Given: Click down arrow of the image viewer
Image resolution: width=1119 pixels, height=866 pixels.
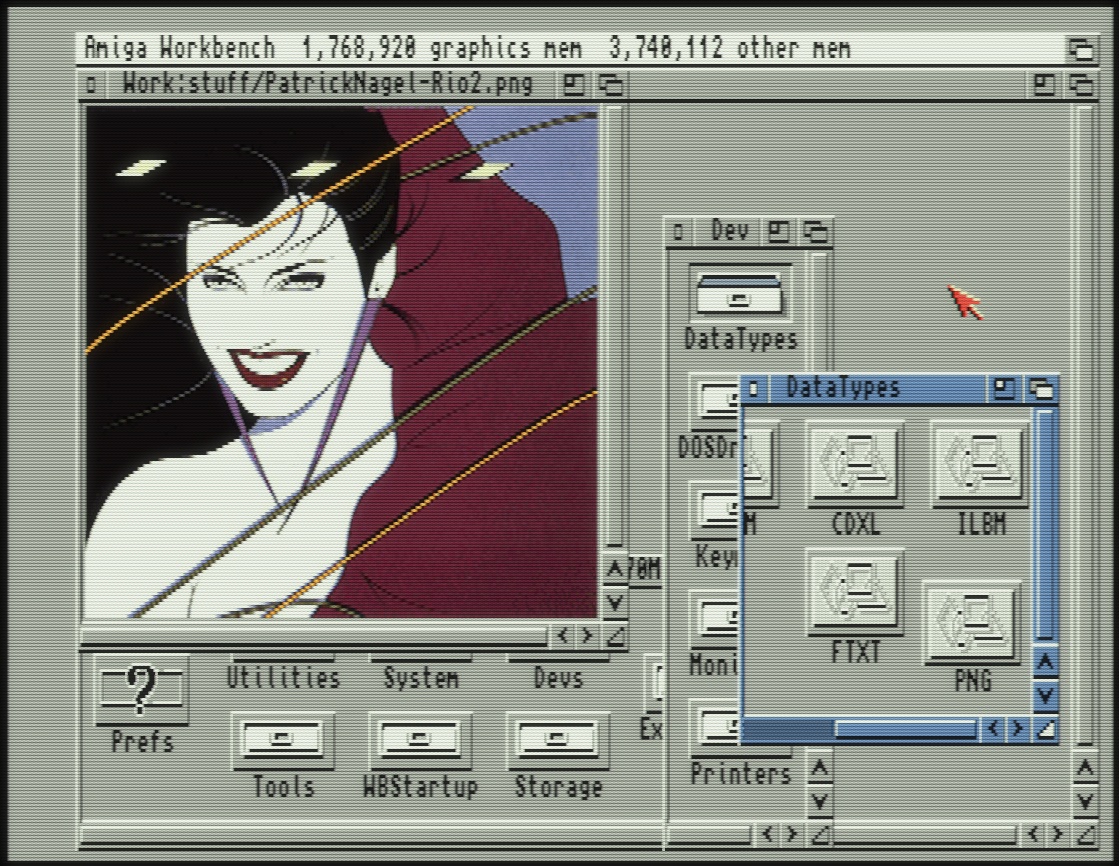Looking at the screenshot, I should coord(614,602).
